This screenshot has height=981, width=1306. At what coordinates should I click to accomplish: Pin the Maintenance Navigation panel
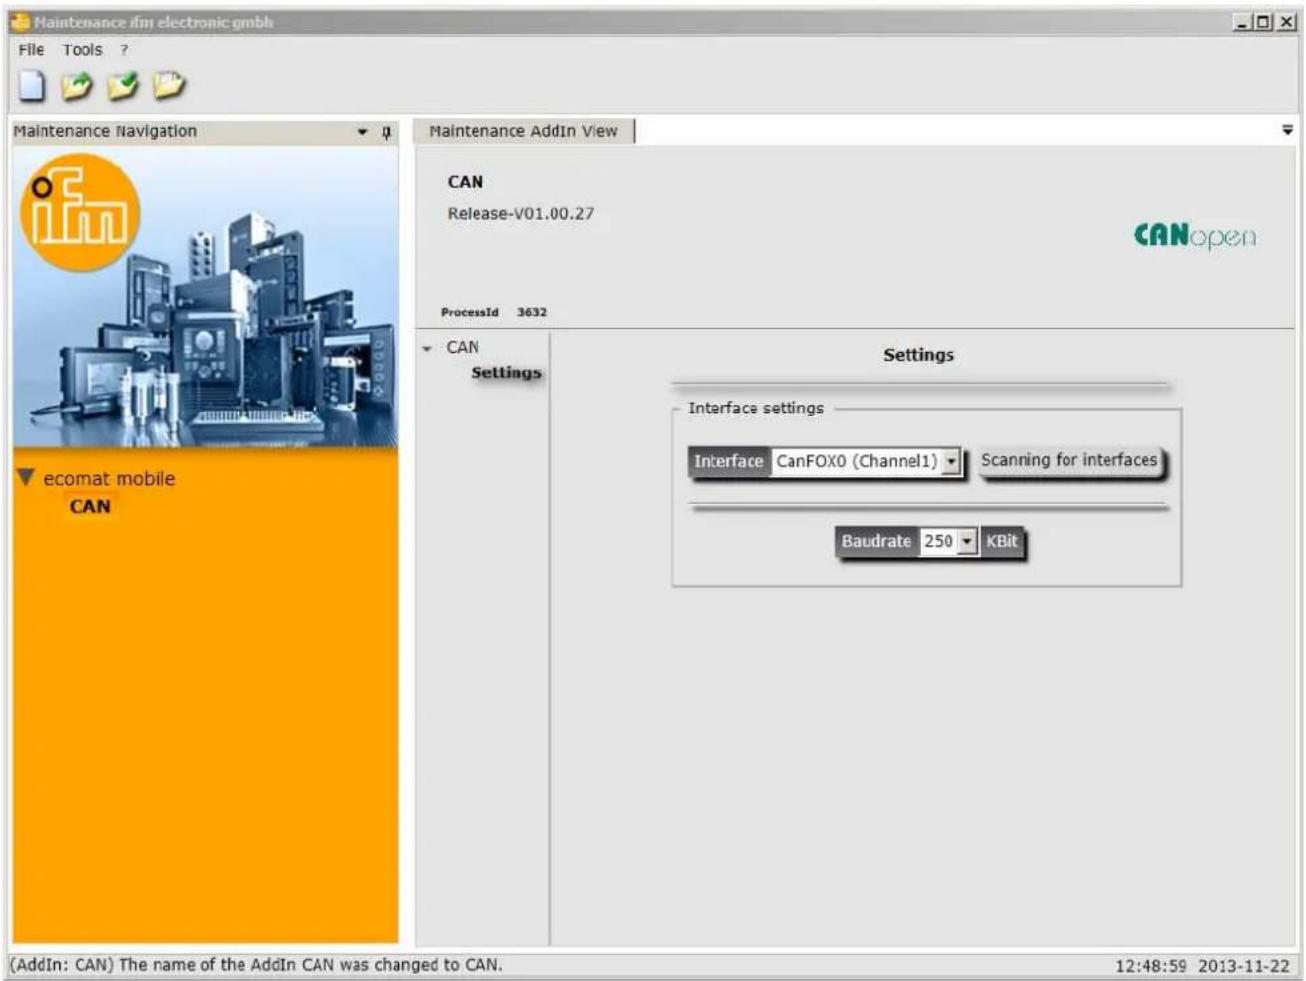(387, 132)
